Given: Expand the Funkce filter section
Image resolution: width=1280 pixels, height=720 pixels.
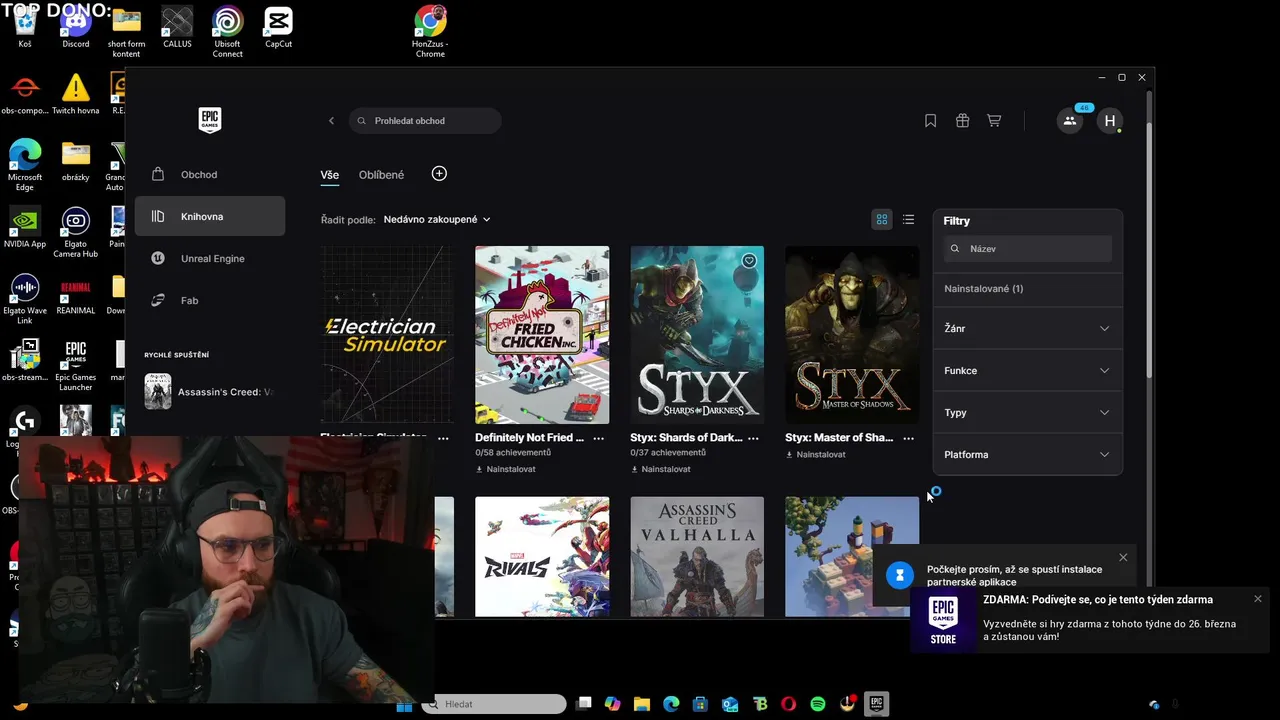Looking at the screenshot, I should pyautogui.click(x=1028, y=370).
